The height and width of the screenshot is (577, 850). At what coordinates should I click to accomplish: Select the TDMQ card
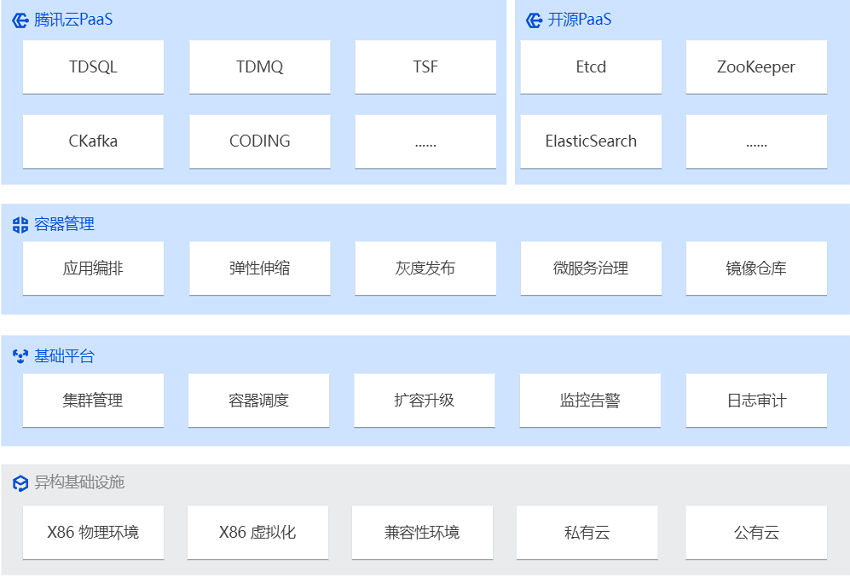tap(260, 67)
